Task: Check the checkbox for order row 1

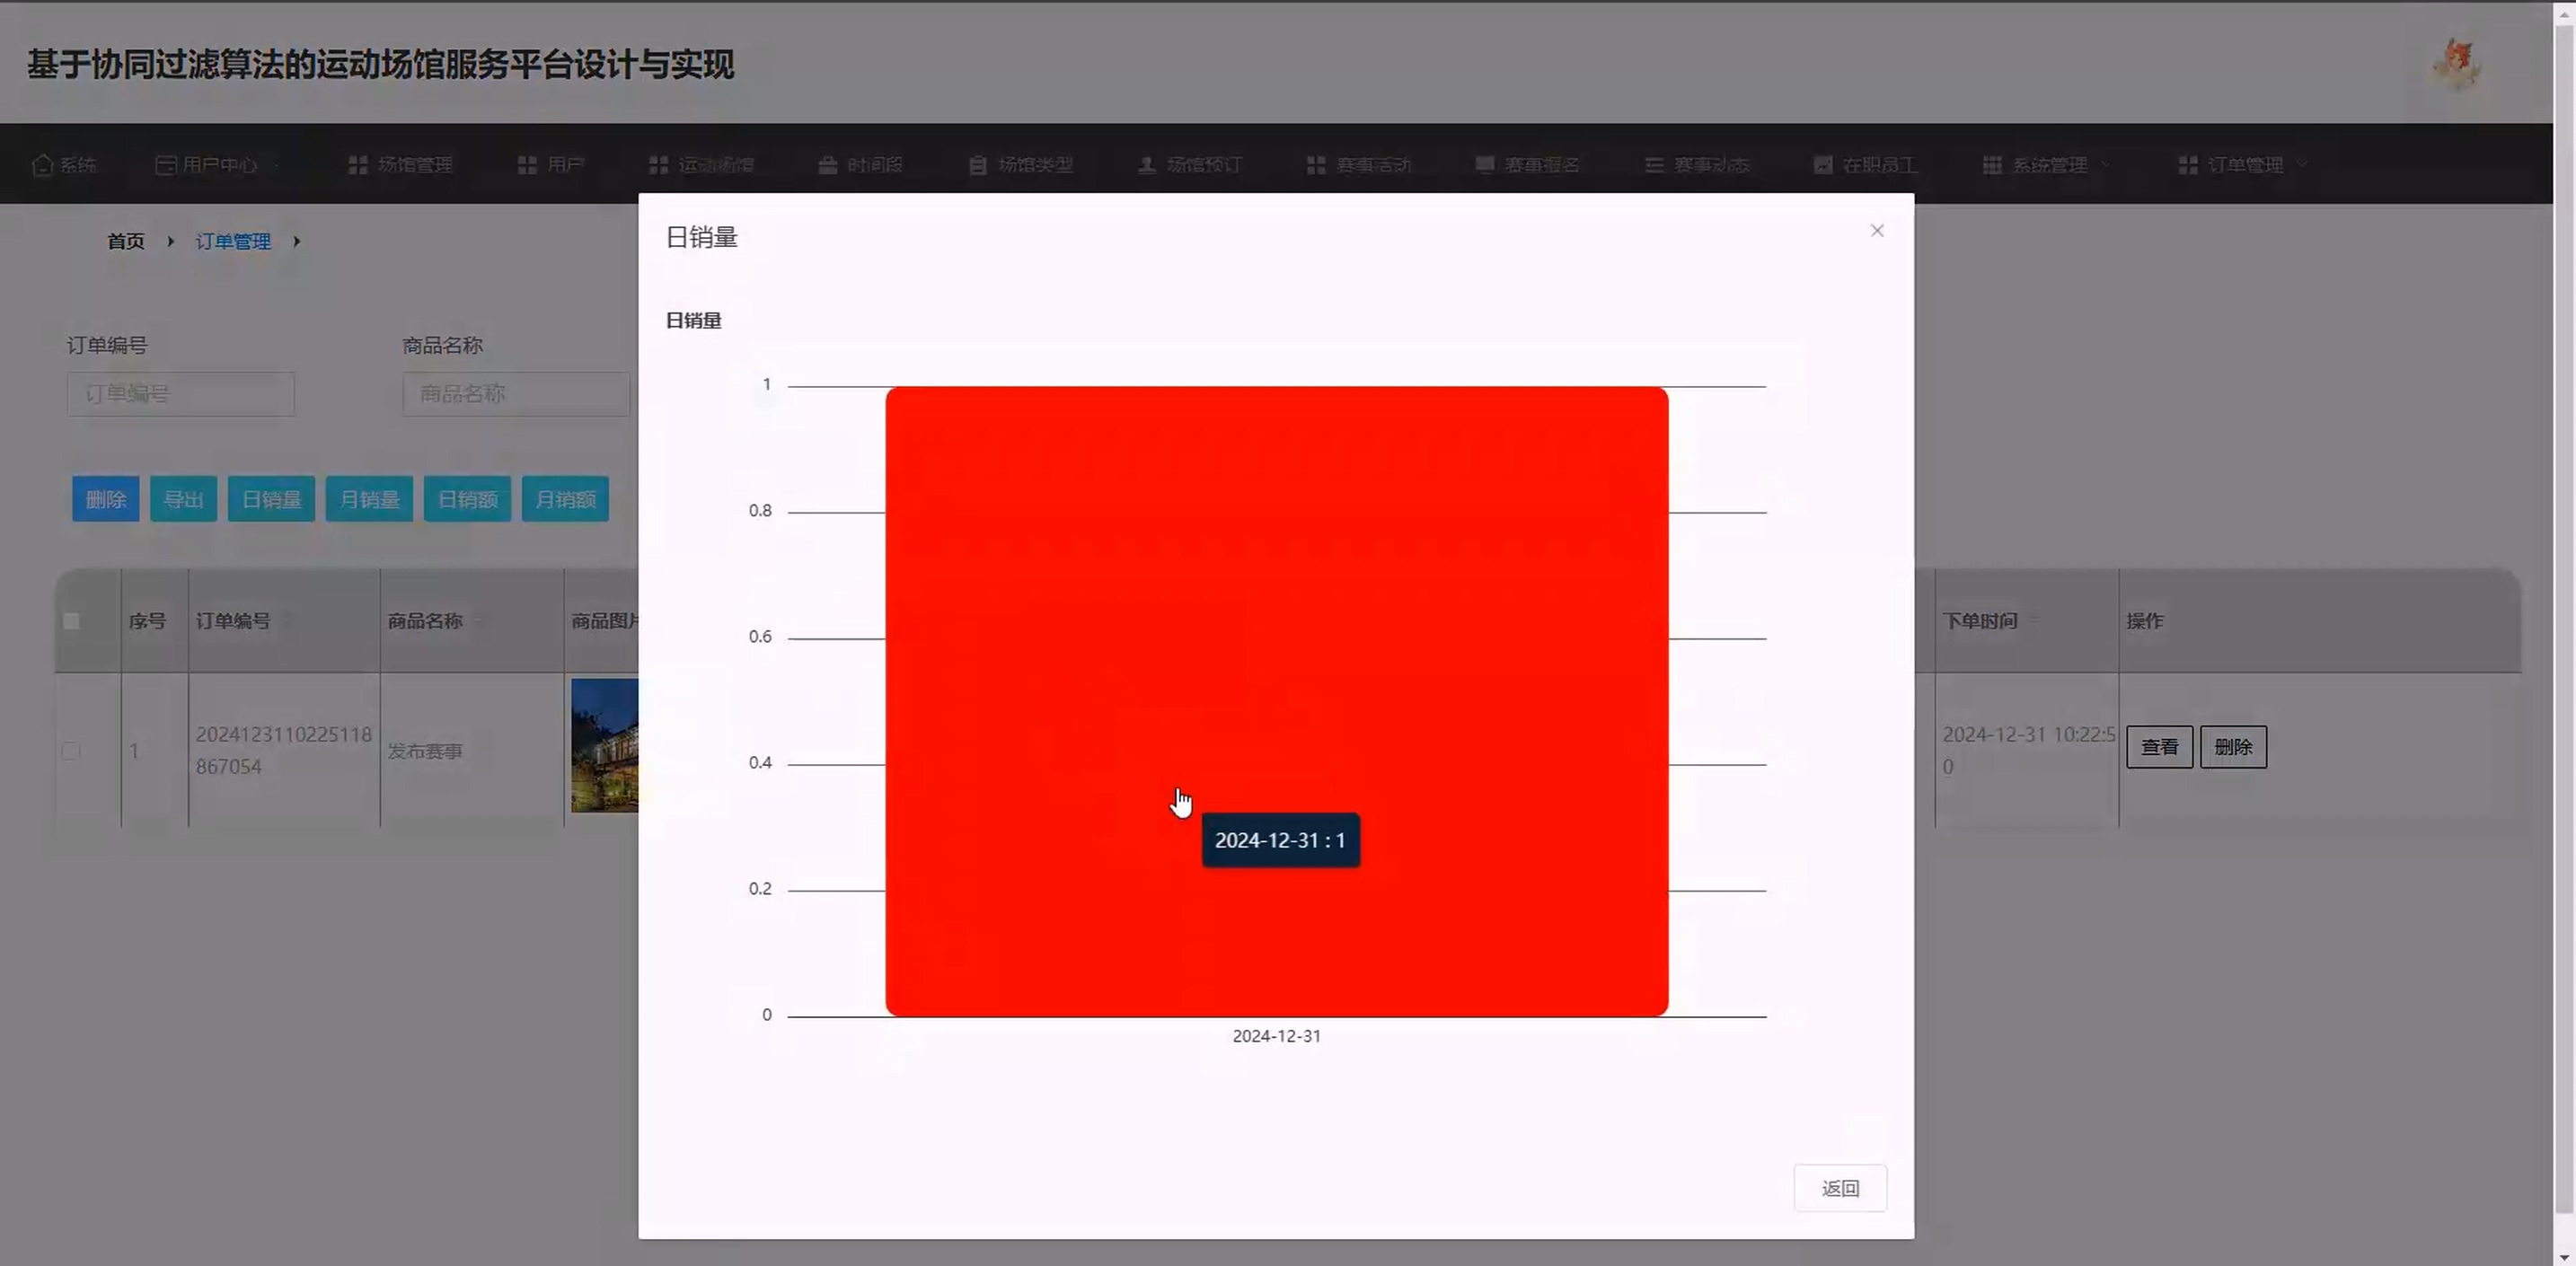Action: point(71,750)
